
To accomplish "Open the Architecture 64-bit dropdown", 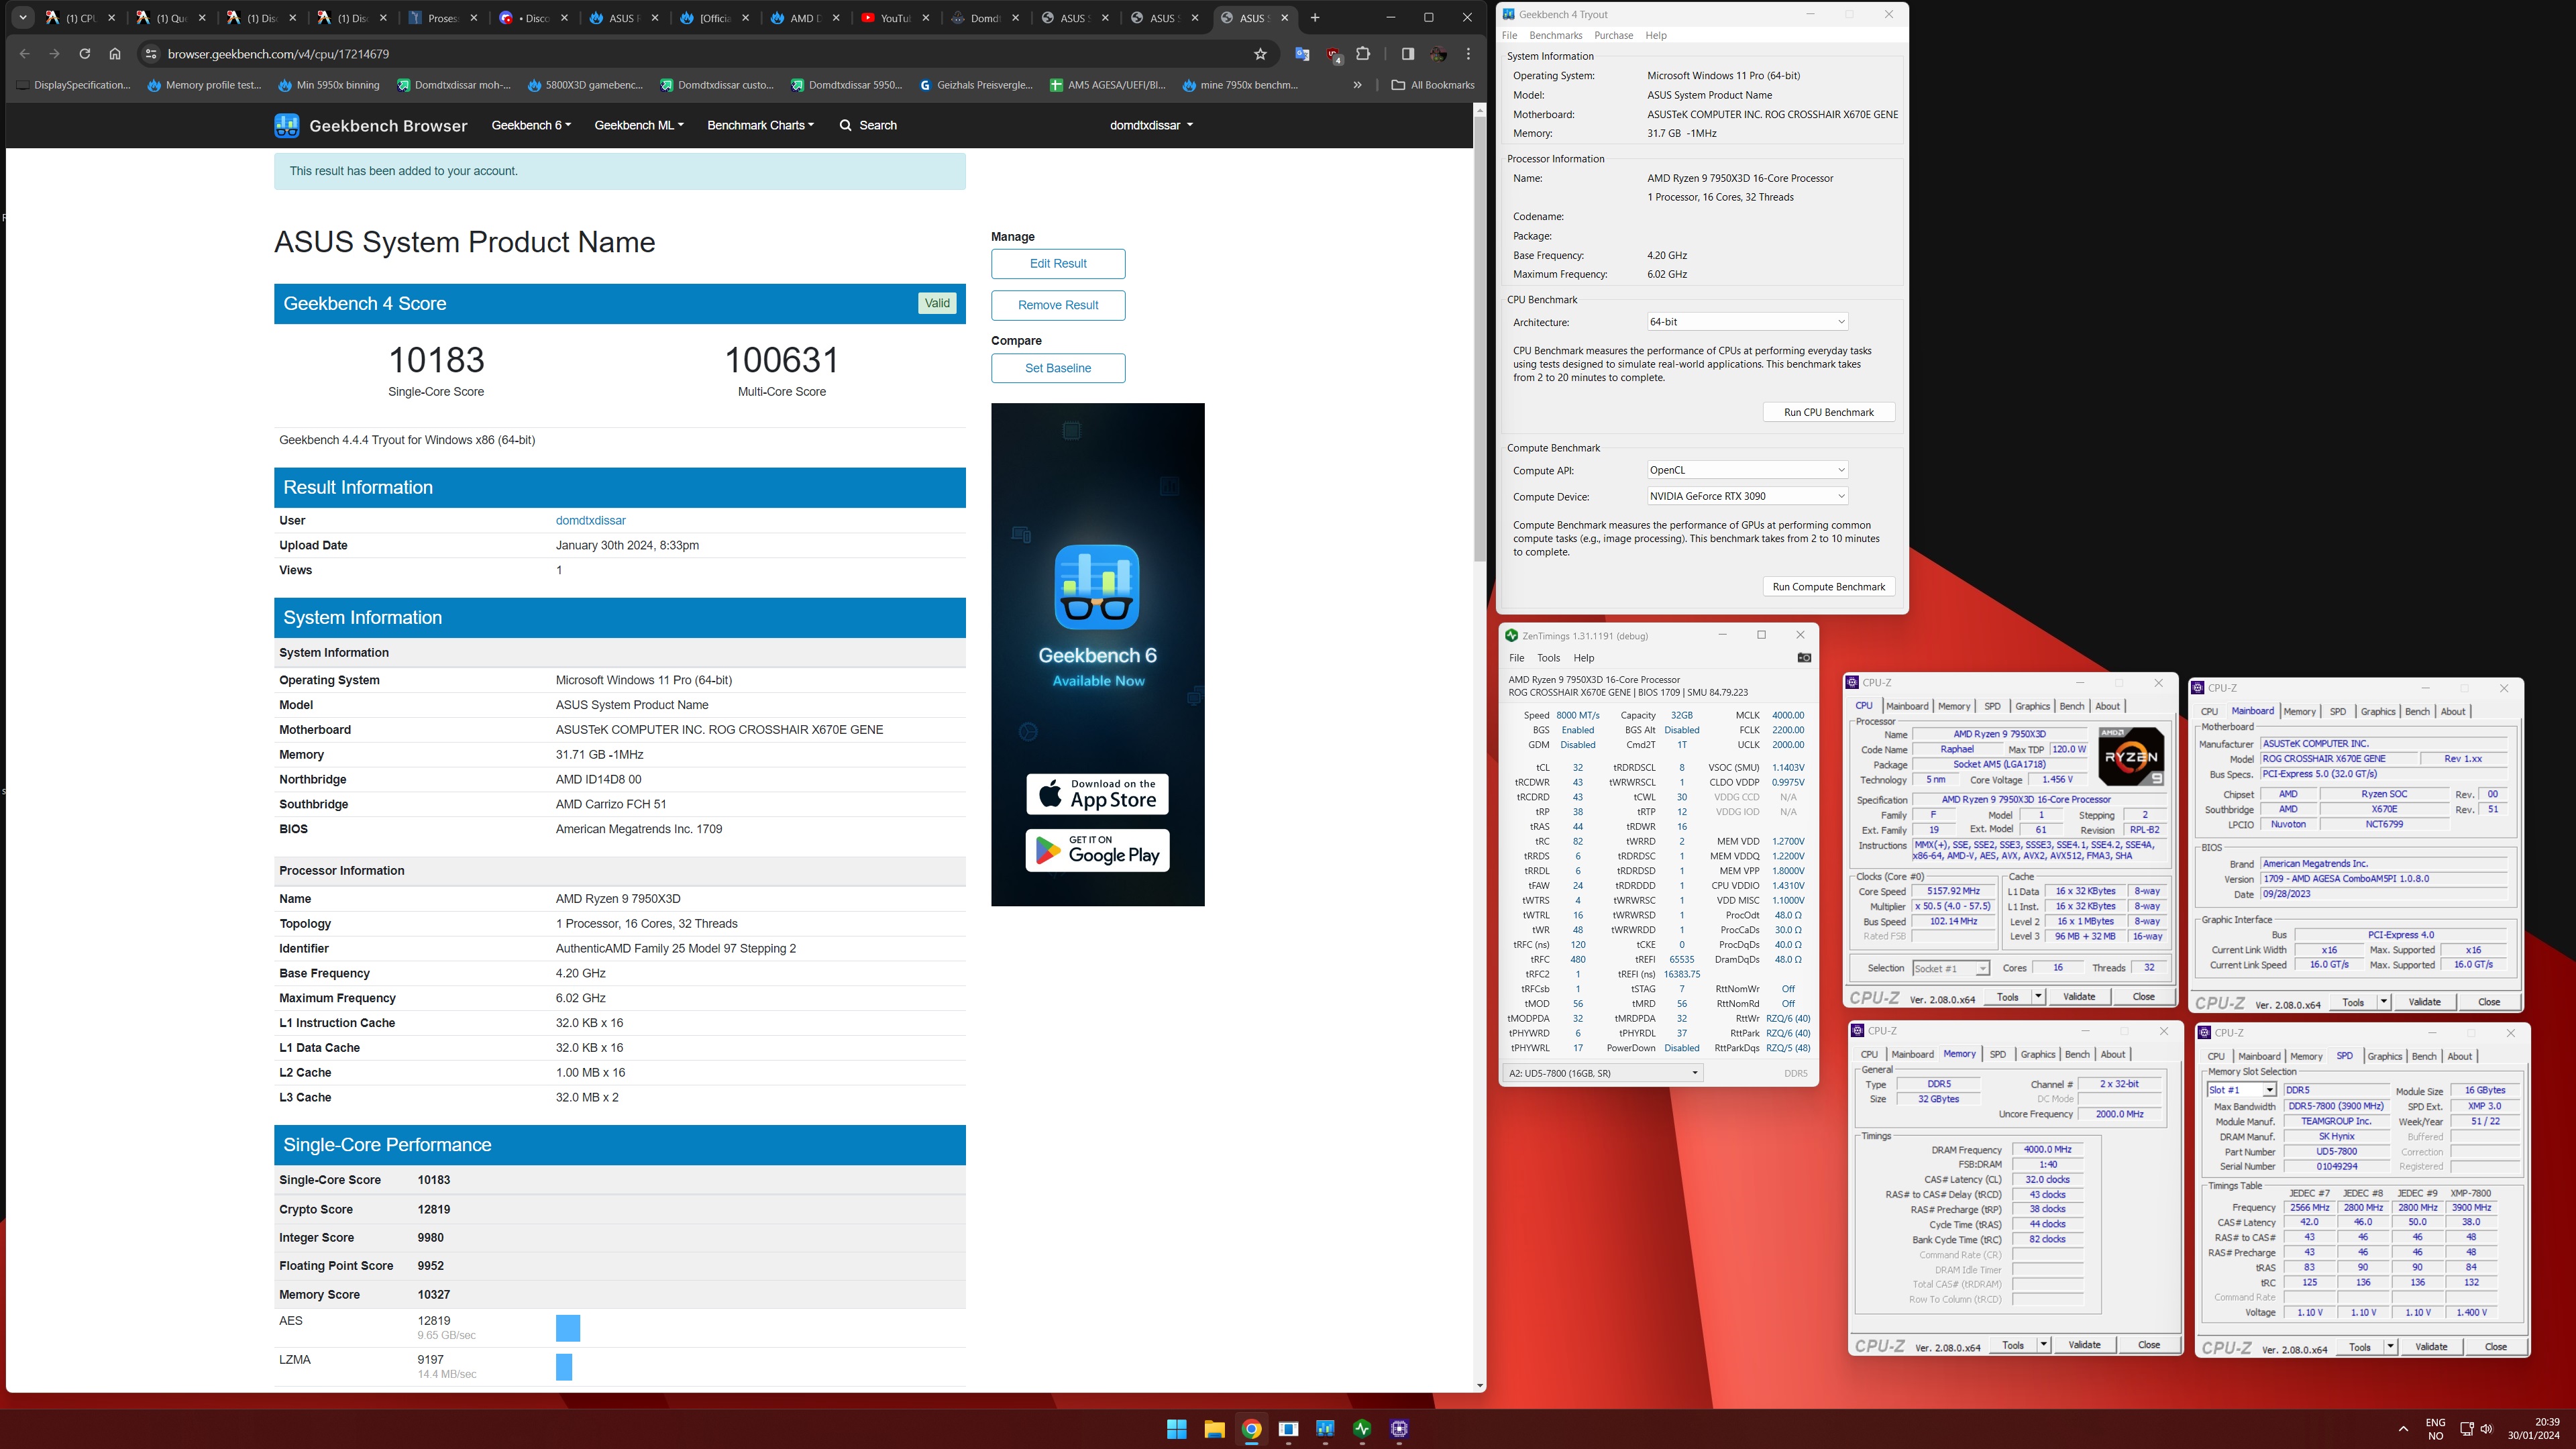I will (x=1747, y=322).
